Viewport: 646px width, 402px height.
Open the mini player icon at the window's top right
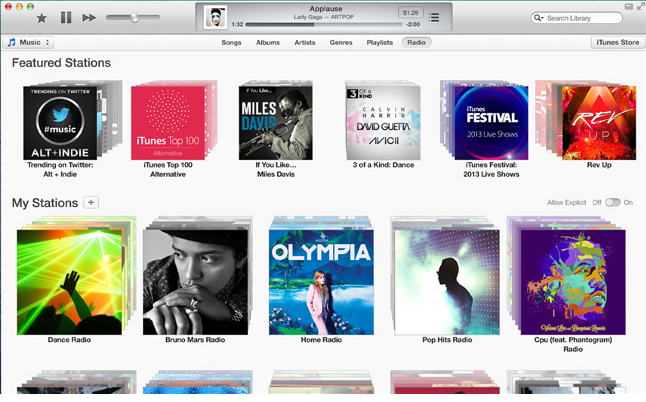(629, 7)
